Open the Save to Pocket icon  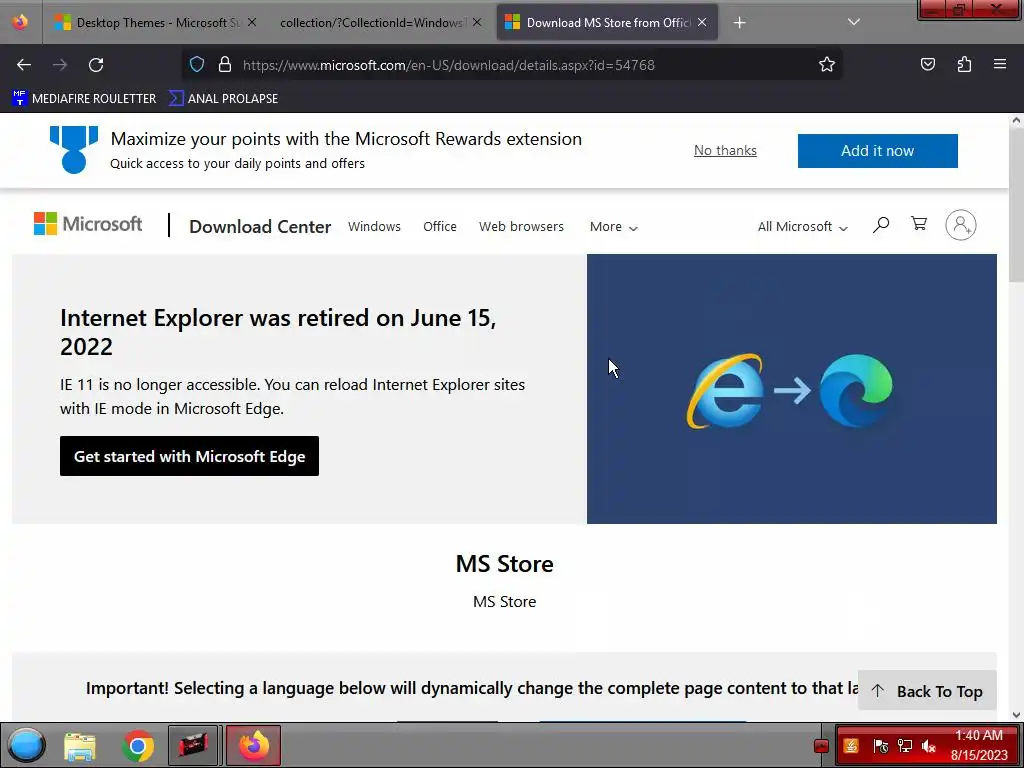click(x=927, y=64)
